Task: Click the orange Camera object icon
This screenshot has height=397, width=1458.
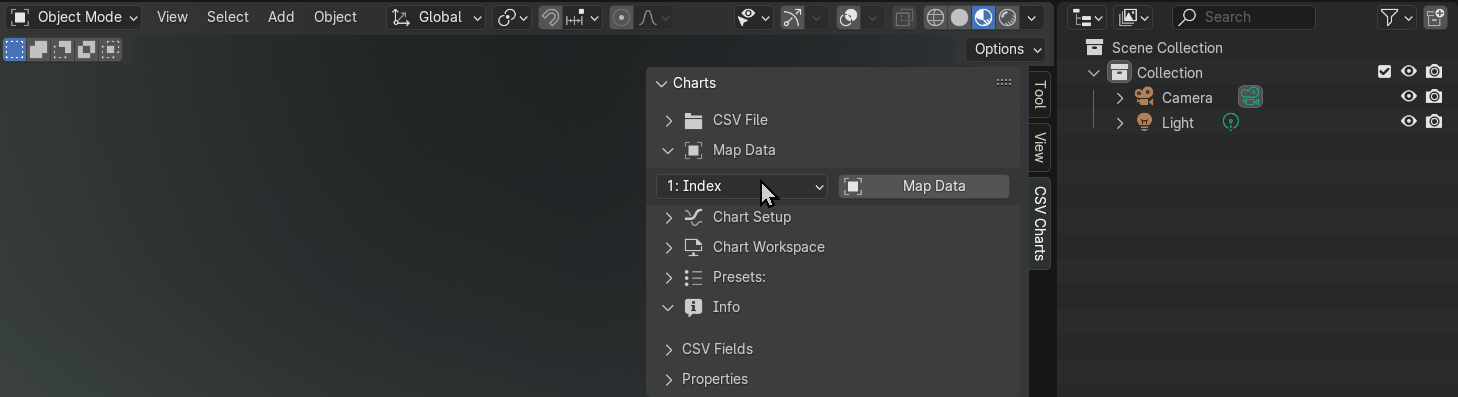Action: click(x=1144, y=97)
